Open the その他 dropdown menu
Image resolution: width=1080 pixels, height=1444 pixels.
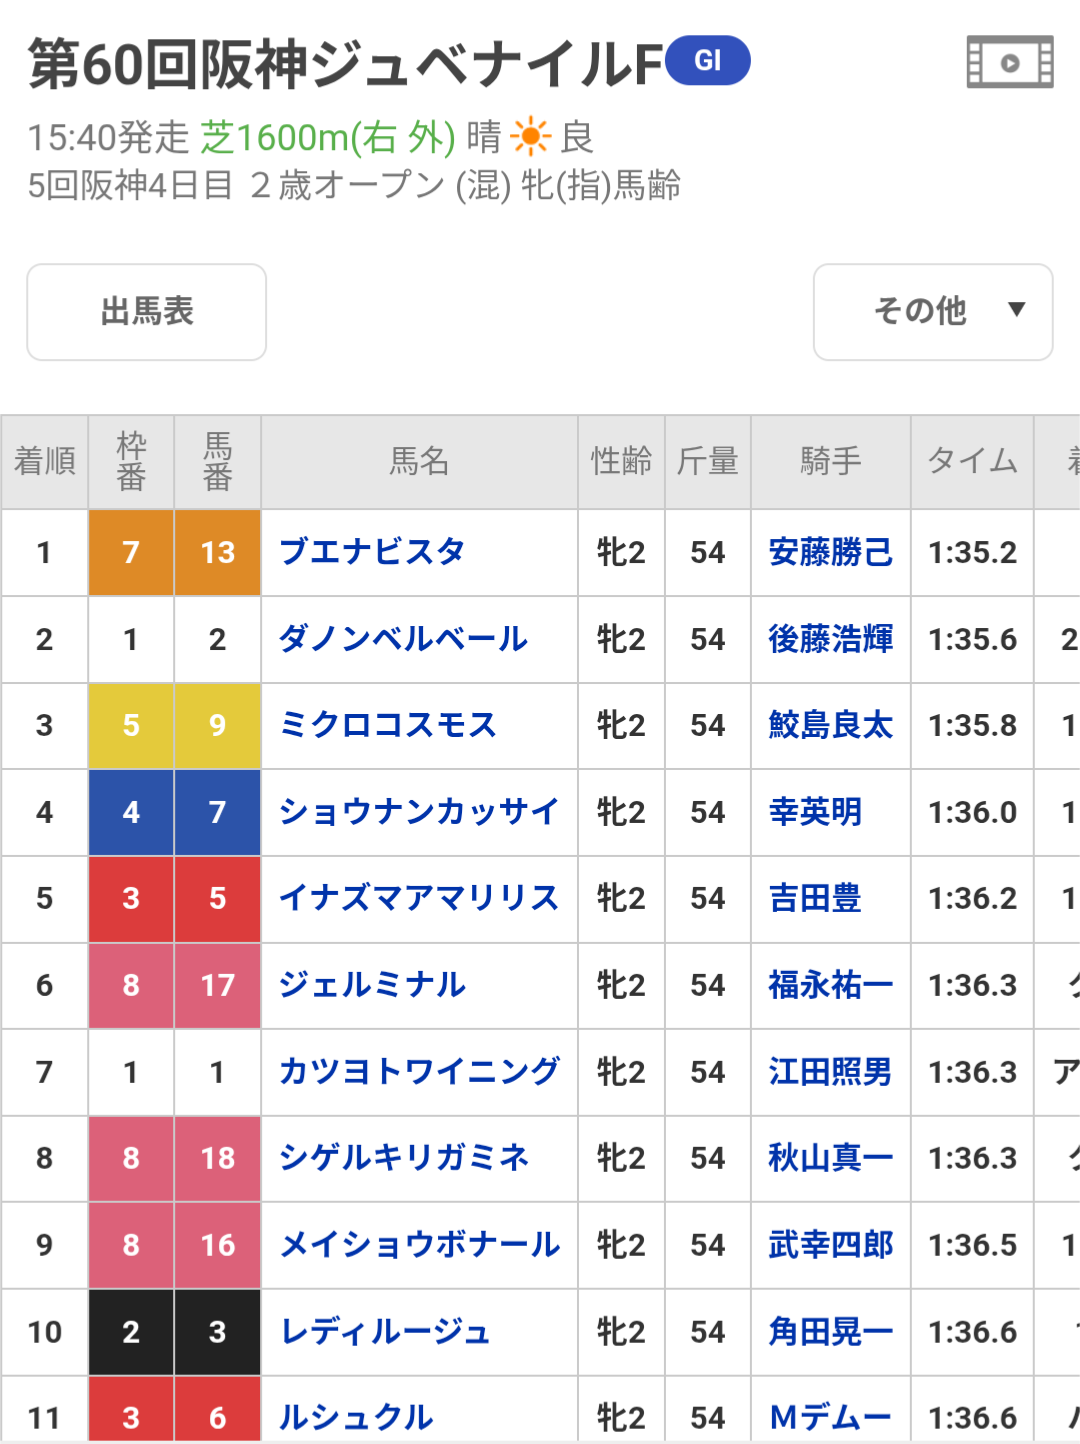pos(932,311)
